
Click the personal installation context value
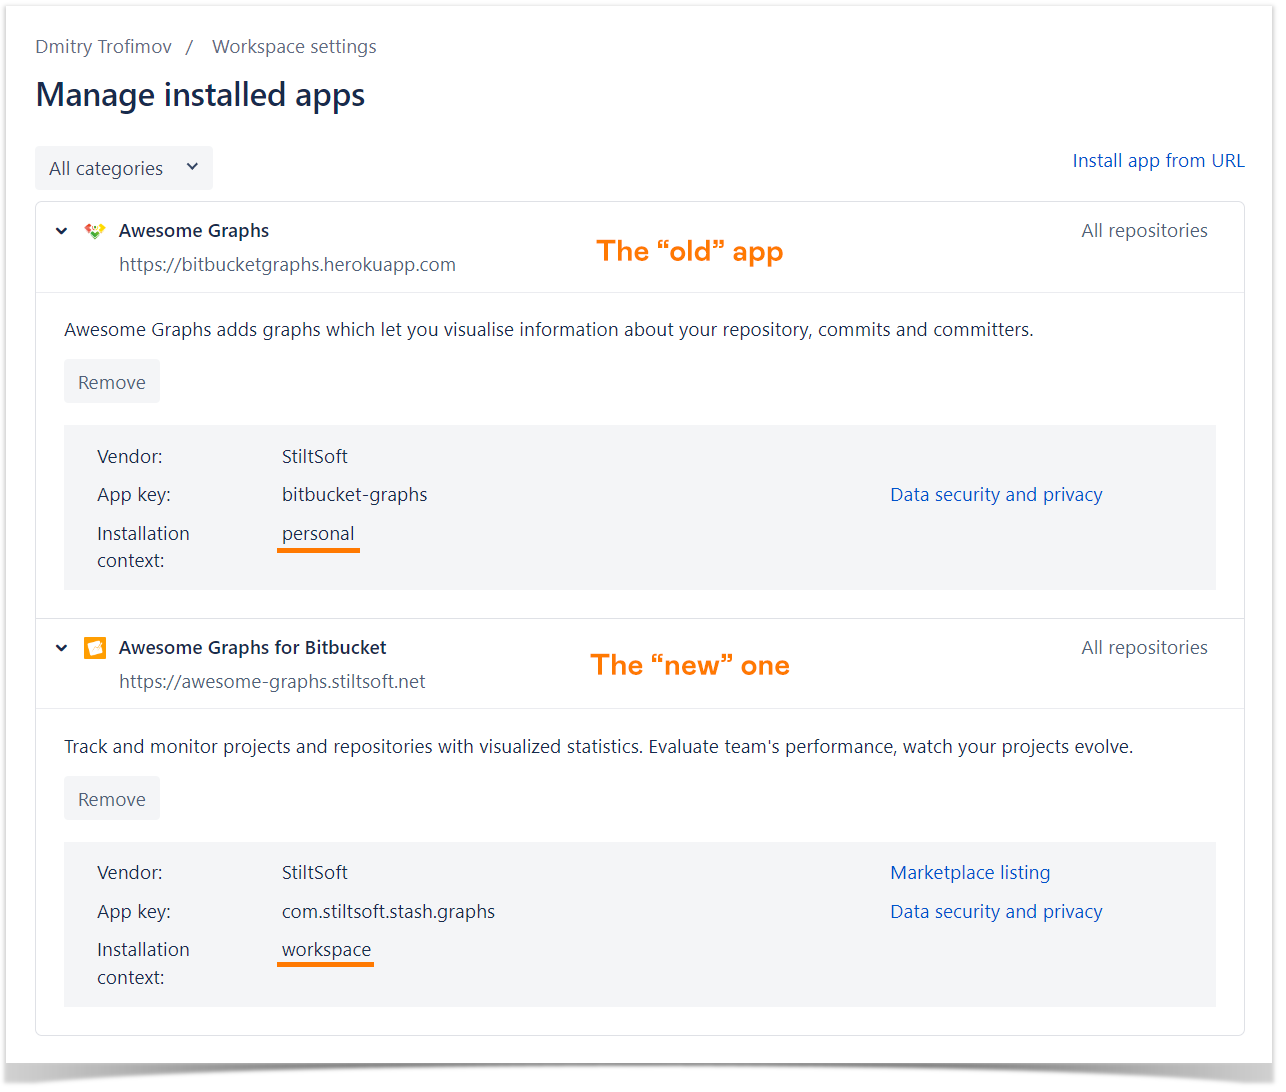click(x=318, y=534)
